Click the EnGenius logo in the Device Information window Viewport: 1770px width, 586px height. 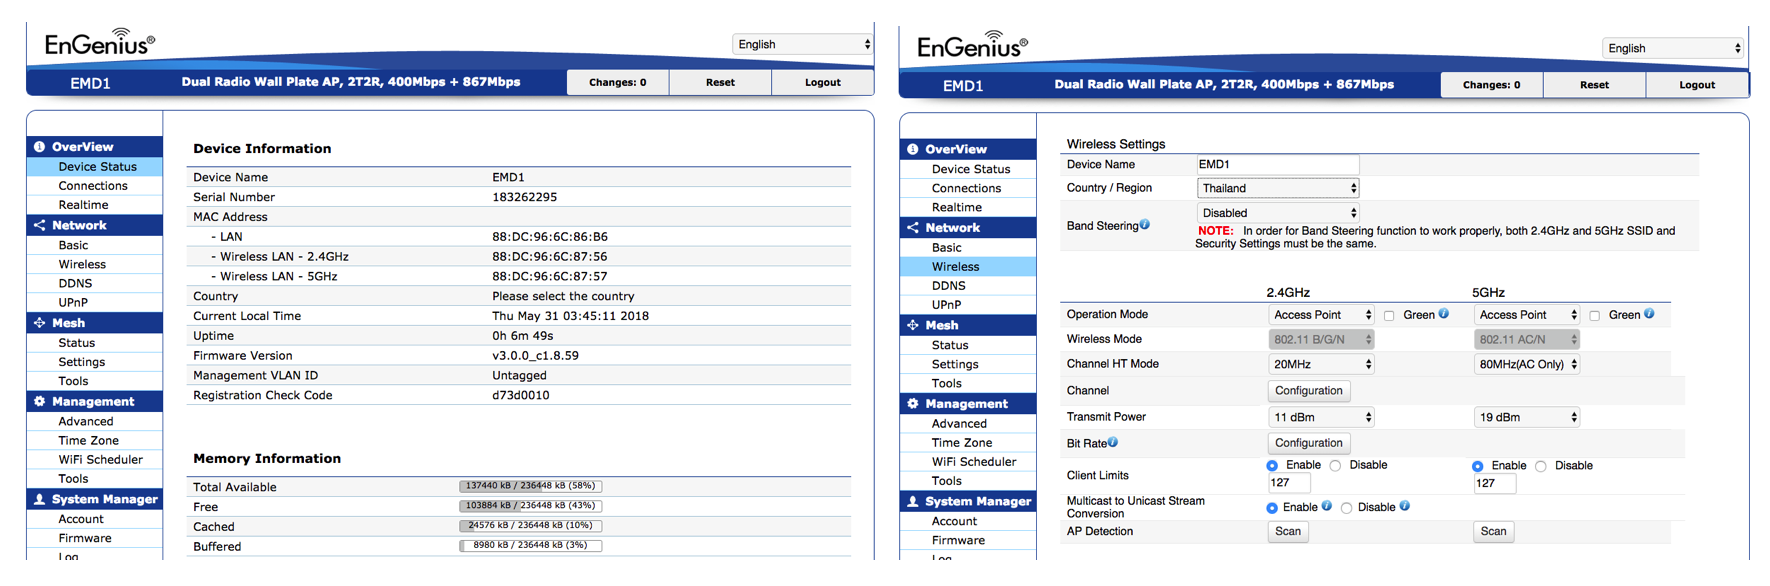pyautogui.click(x=100, y=42)
